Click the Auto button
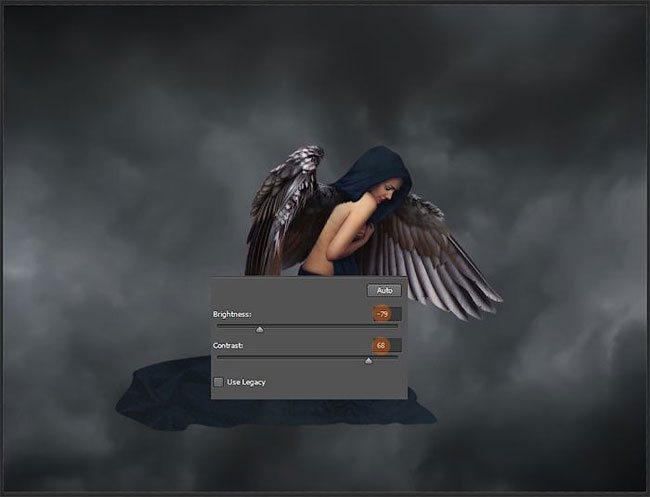 click(x=384, y=291)
